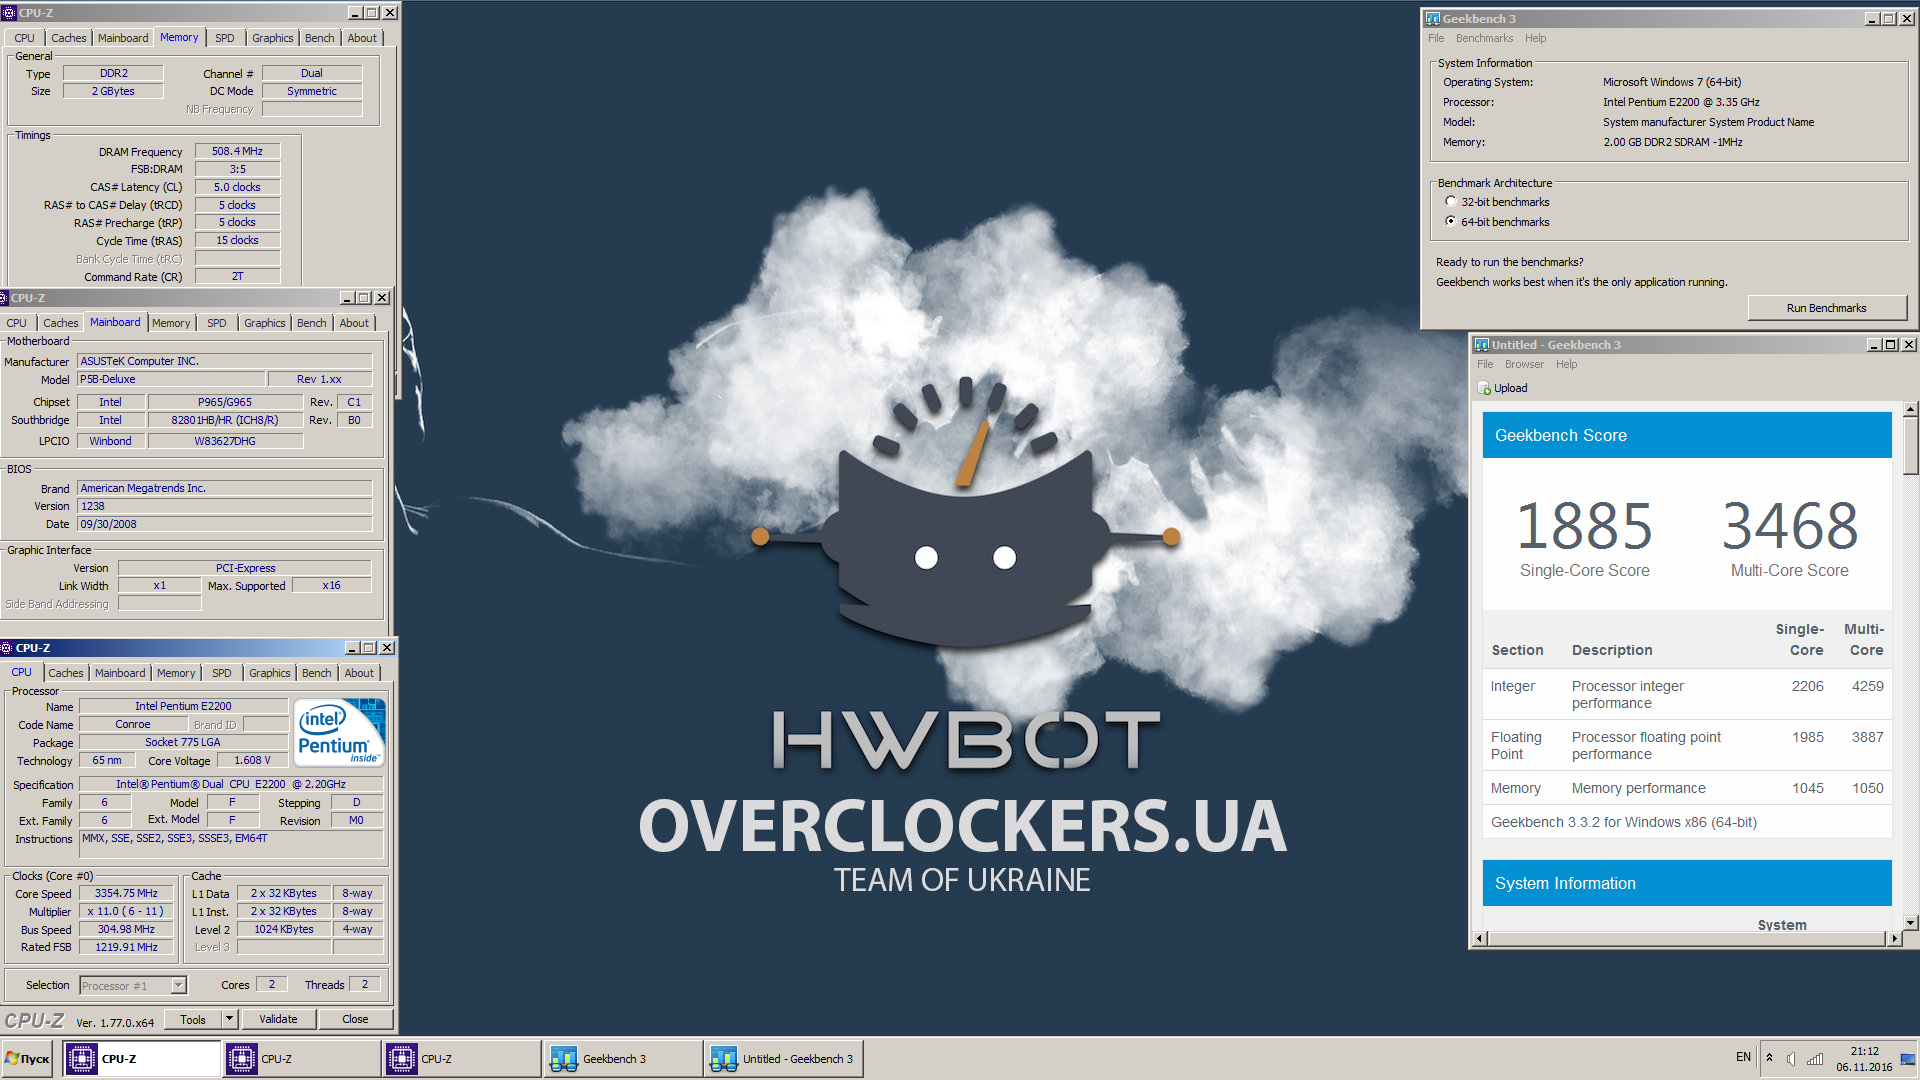The height and width of the screenshot is (1080, 1920).
Task: Open Memory tab in bottom CPU-Z window
Action: click(176, 673)
